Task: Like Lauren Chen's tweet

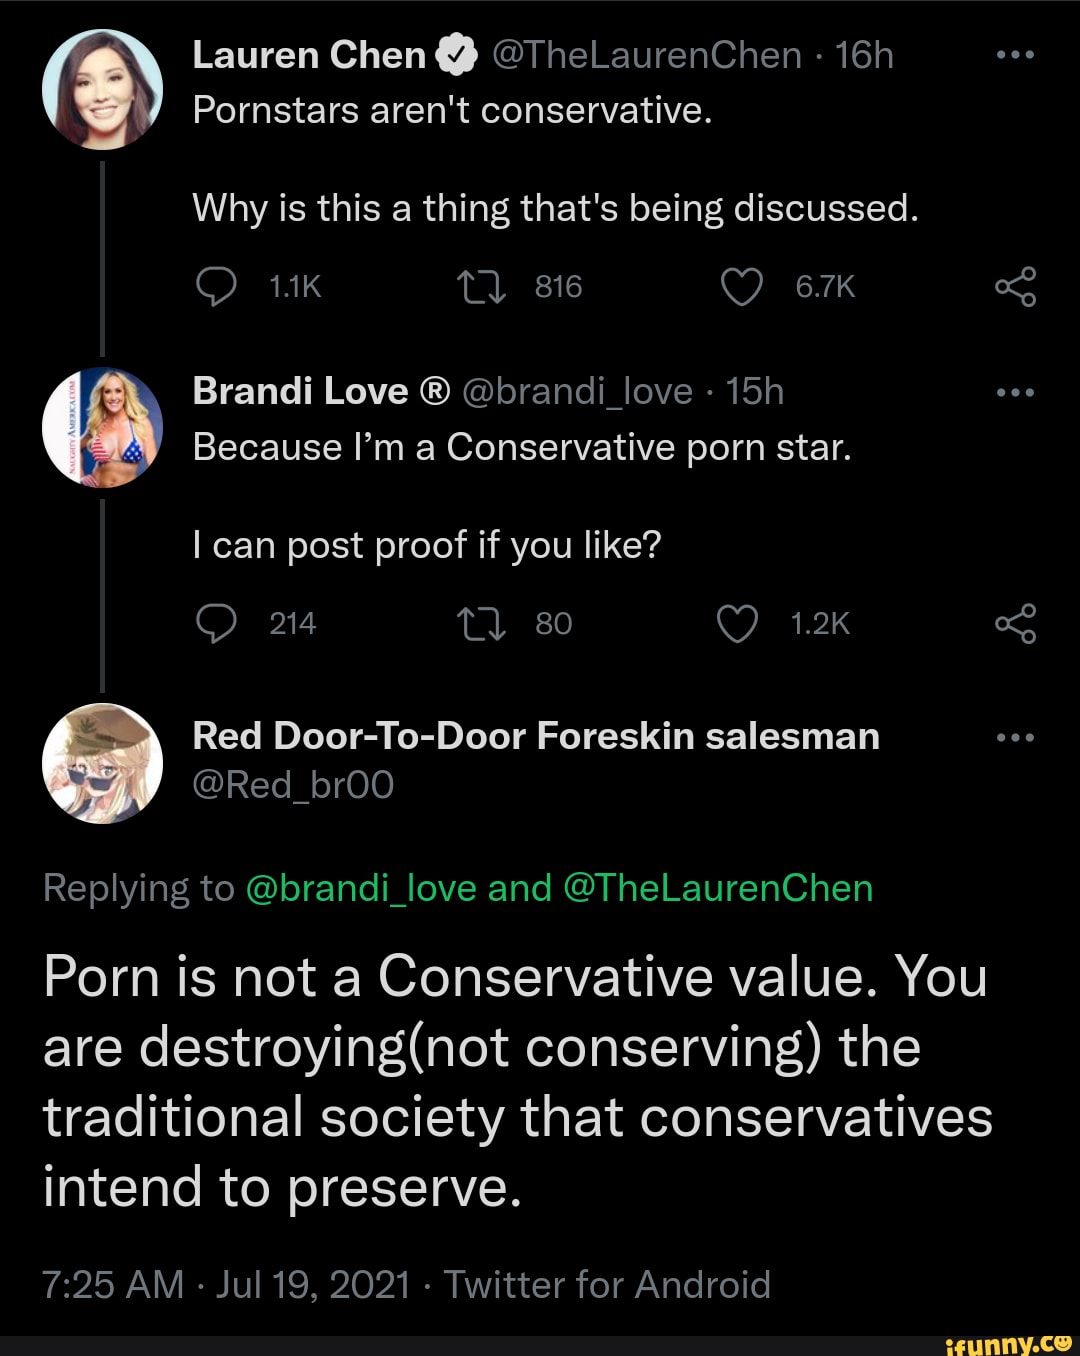Action: pyautogui.click(x=741, y=288)
